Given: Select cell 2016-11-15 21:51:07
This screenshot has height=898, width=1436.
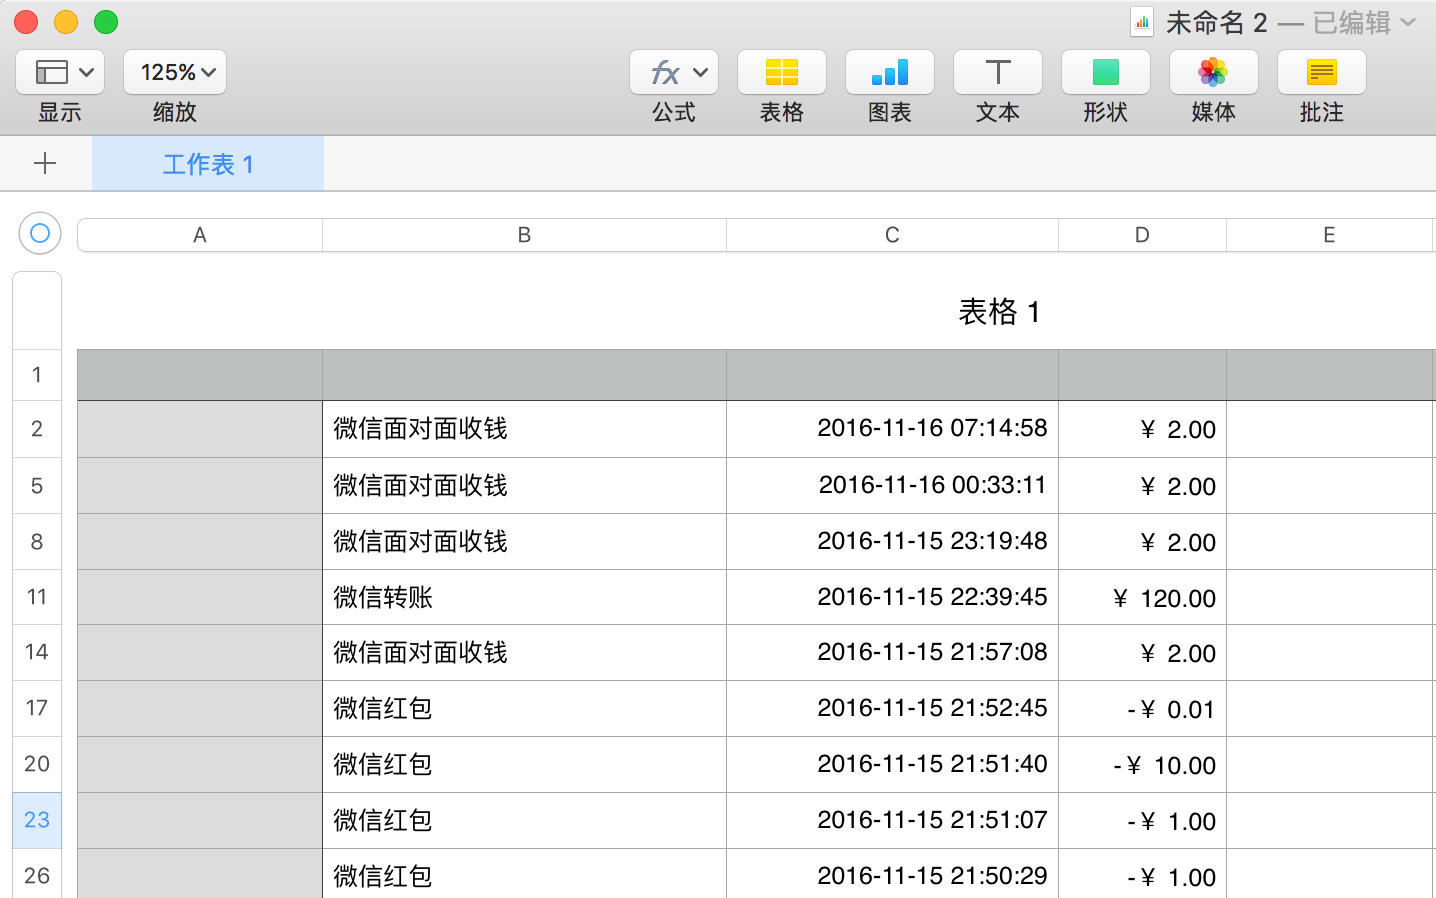Looking at the screenshot, I should tap(892, 820).
